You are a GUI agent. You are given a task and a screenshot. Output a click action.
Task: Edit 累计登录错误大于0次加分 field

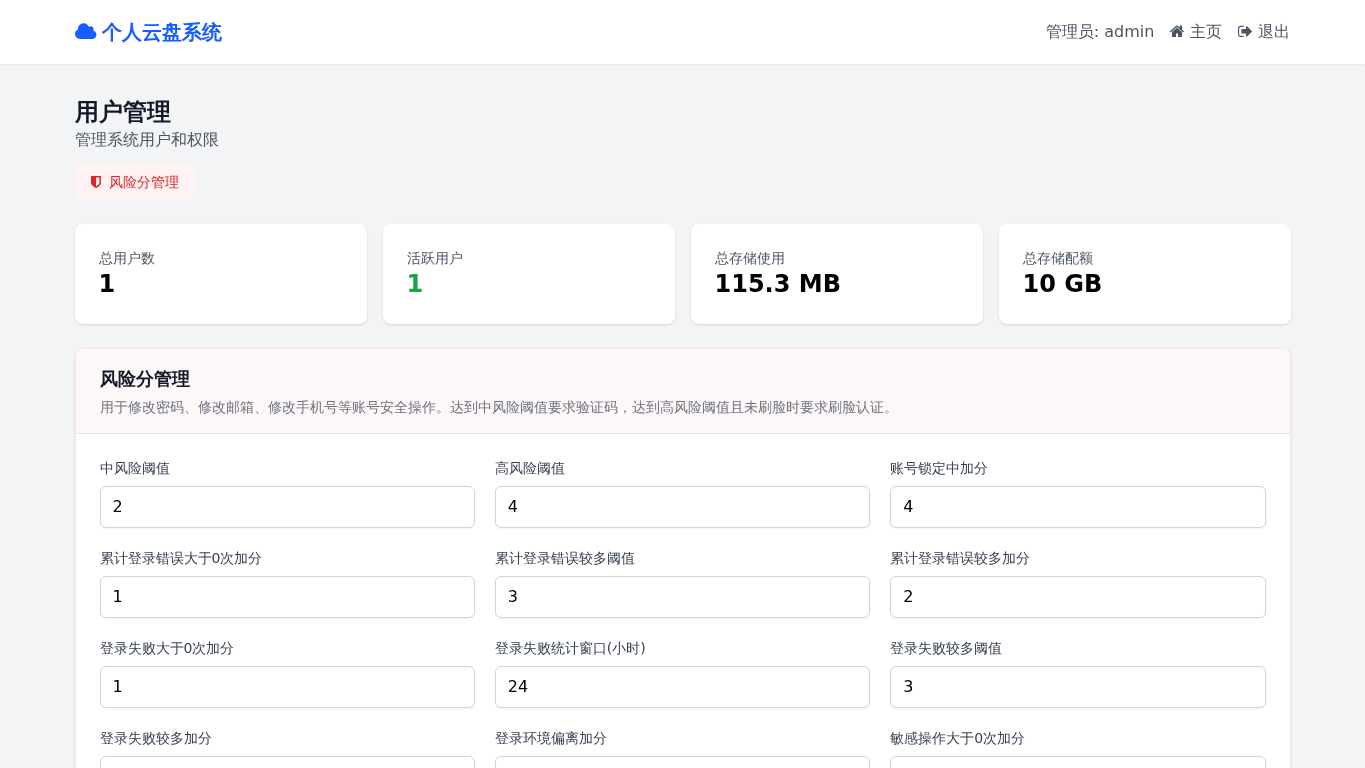coord(287,597)
